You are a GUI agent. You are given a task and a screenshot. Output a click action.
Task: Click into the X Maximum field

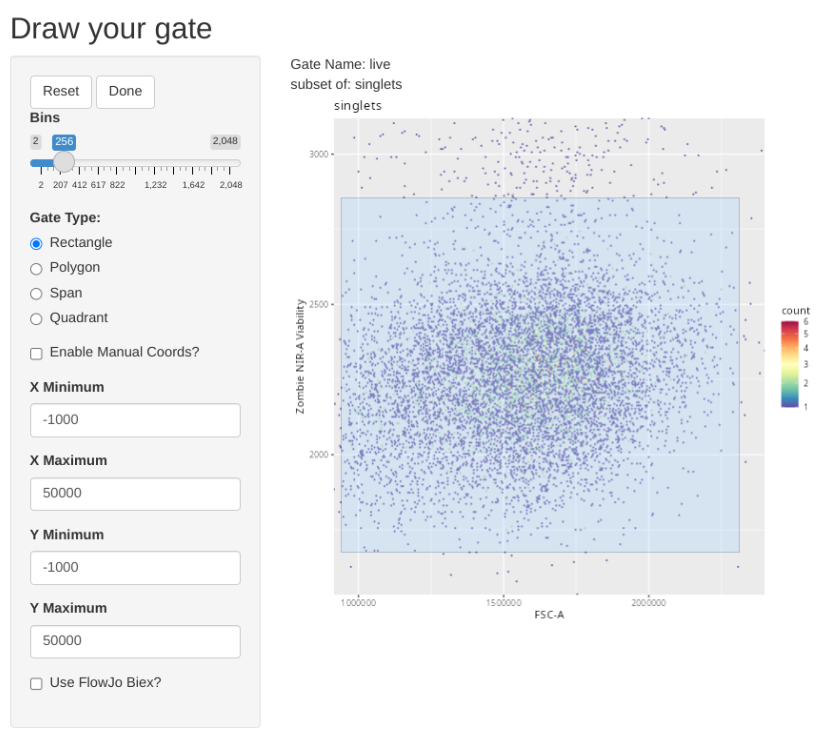tap(135, 494)
